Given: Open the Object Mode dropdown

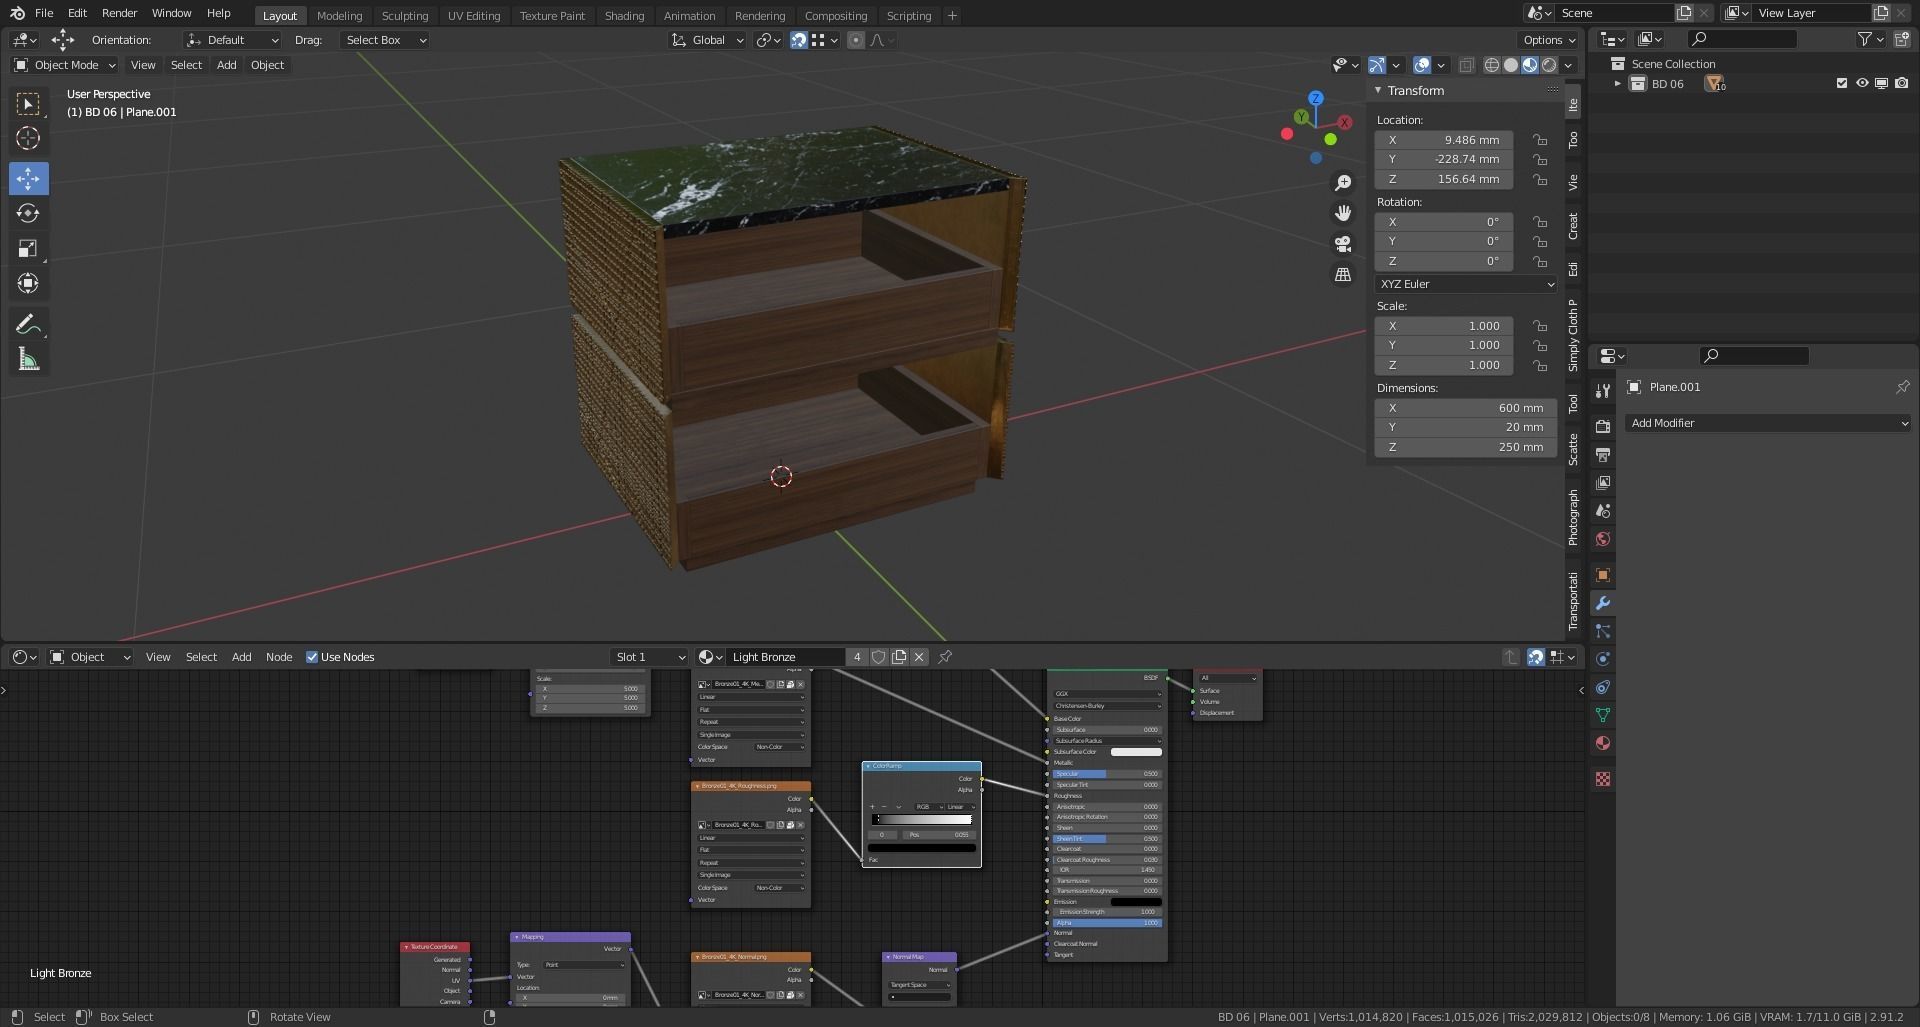Looking at the screenshot, I should click(x=65, y=65).
